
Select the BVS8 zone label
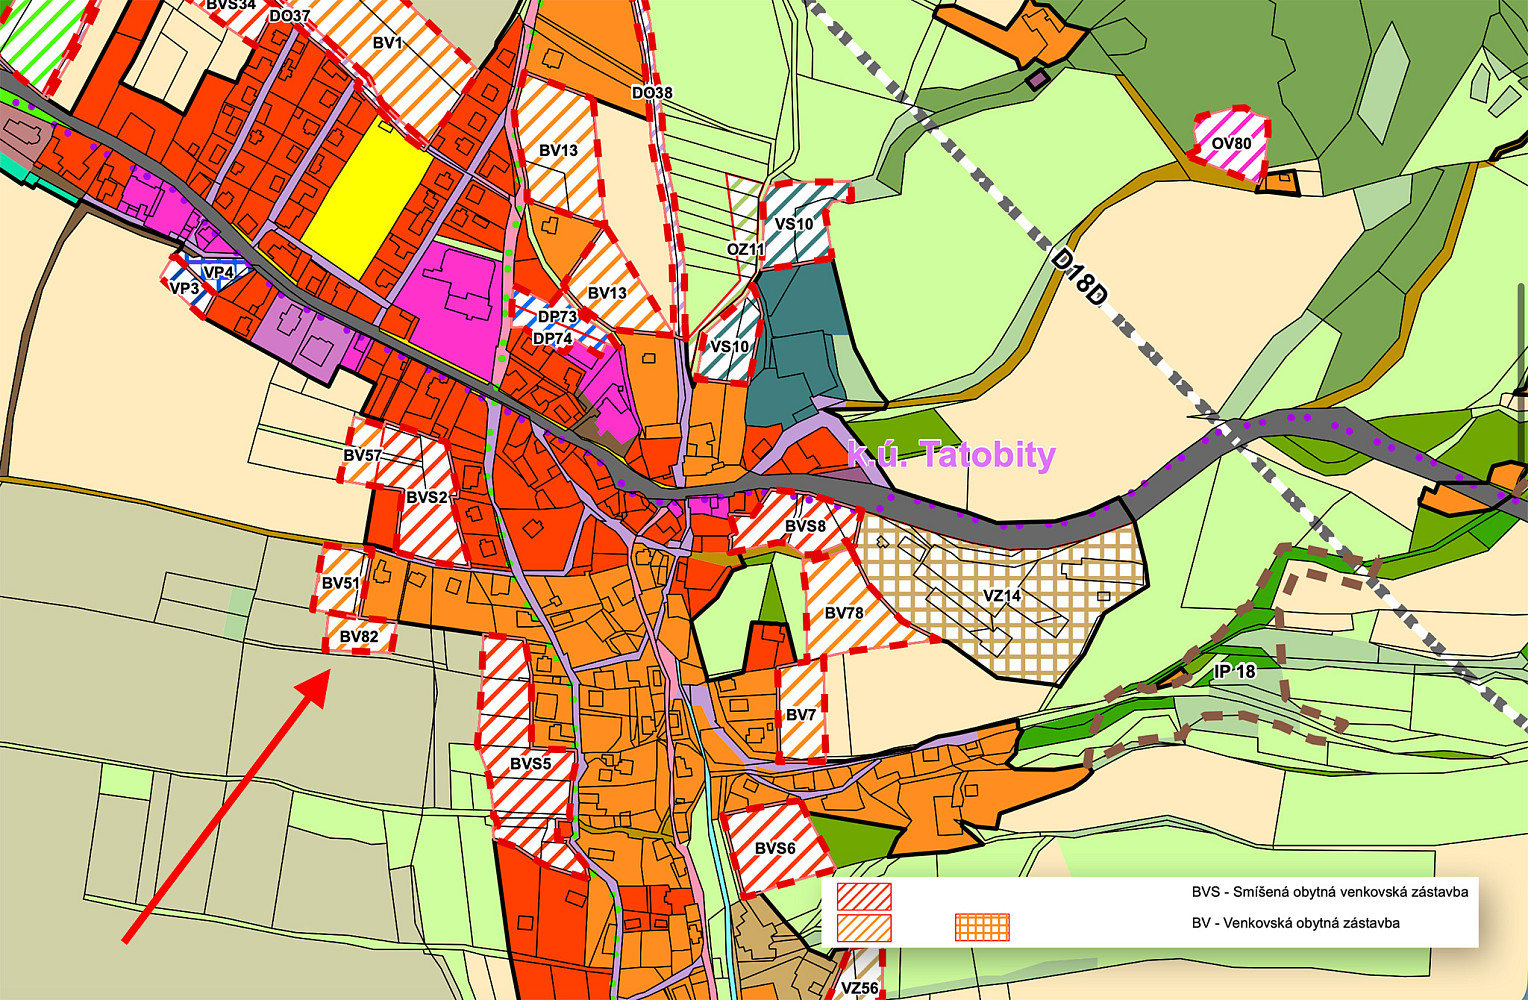[806, 526]
